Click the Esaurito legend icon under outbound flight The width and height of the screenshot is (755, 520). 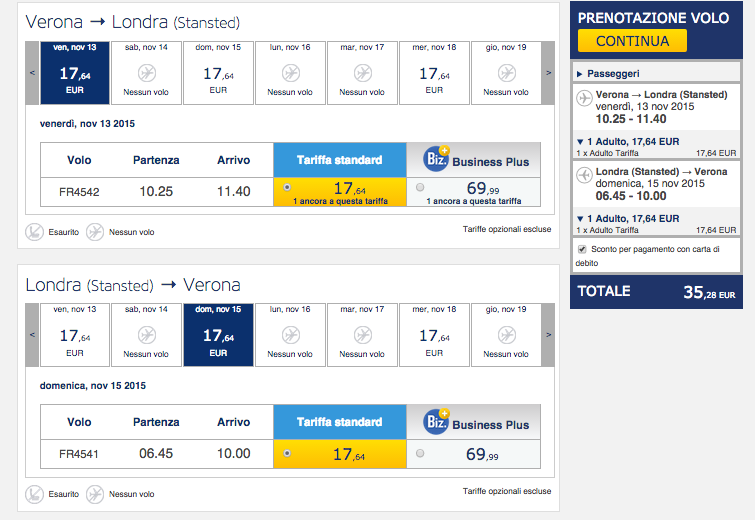coord(34,232)
